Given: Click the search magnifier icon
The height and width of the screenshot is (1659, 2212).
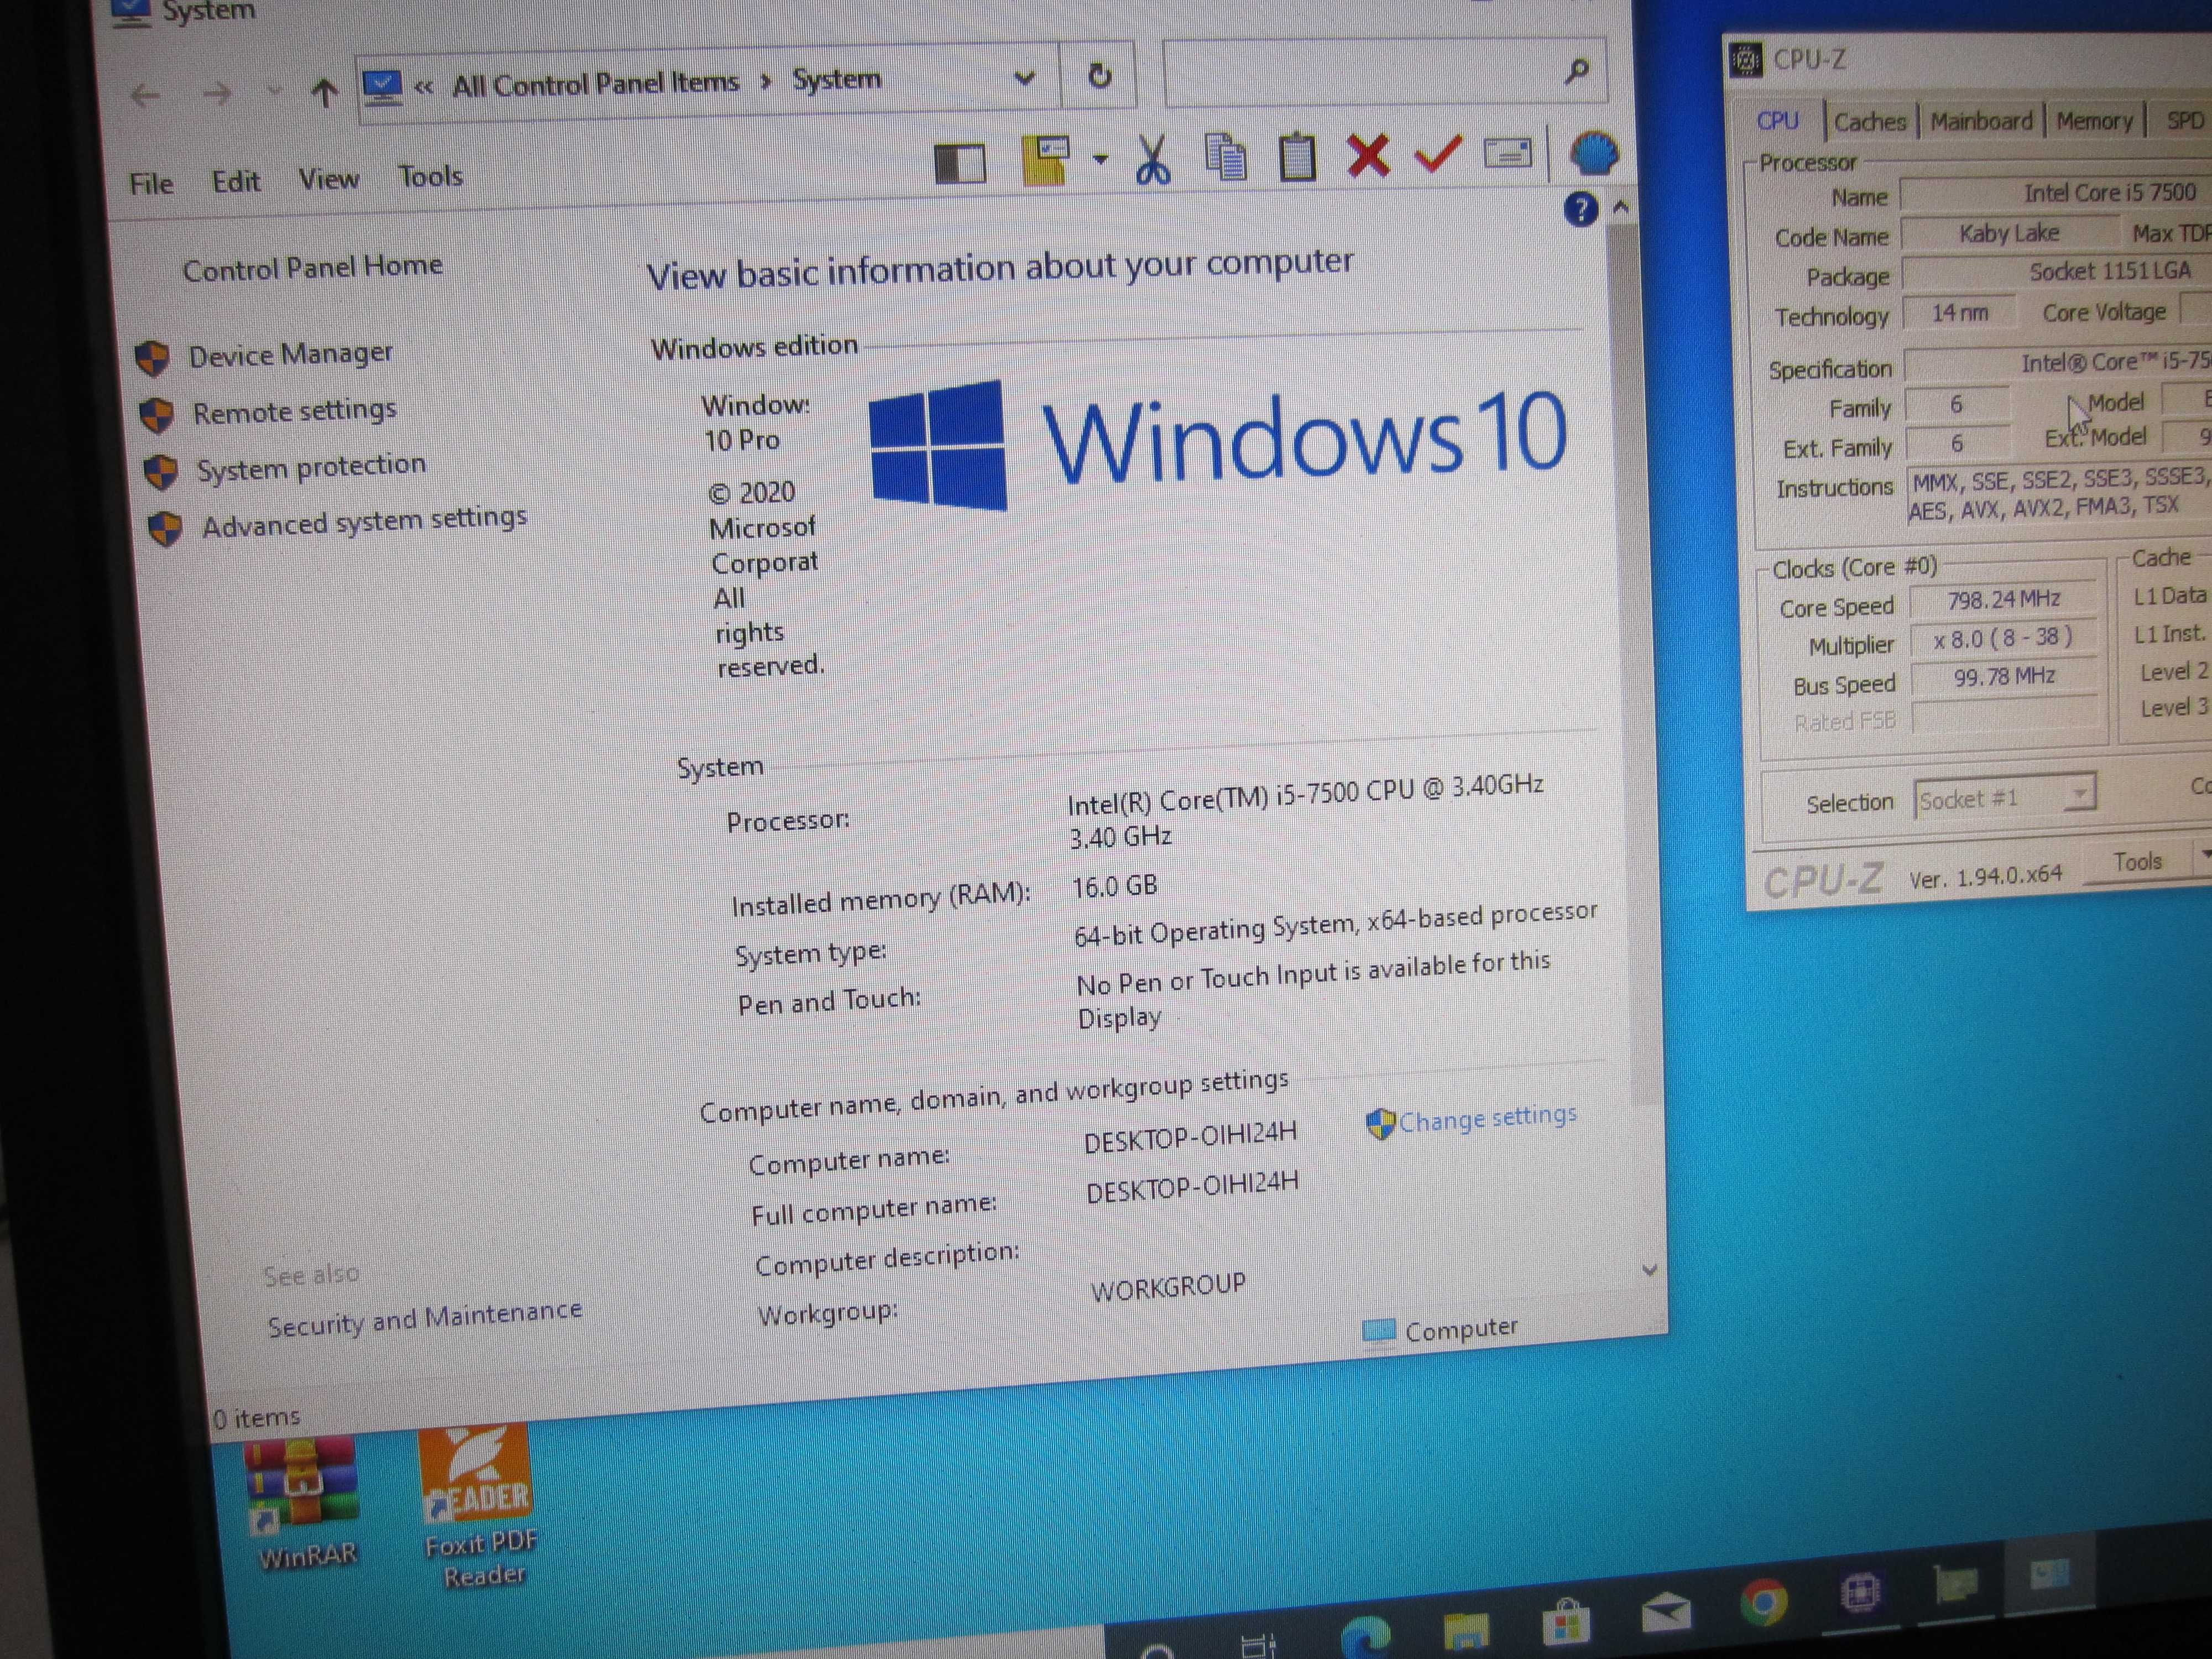Looking at the screenshot, I should 1577,70.
